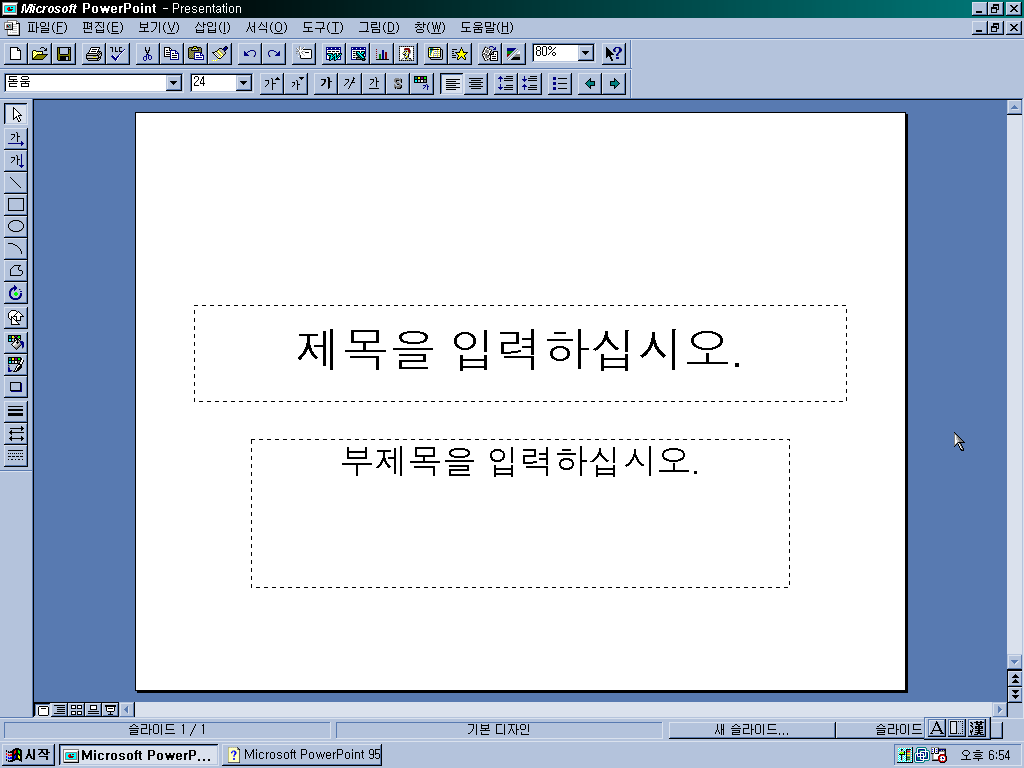Open the Dashed Lines style options
This screenshot has height=768, width=1024.
[x=16, y=456]
